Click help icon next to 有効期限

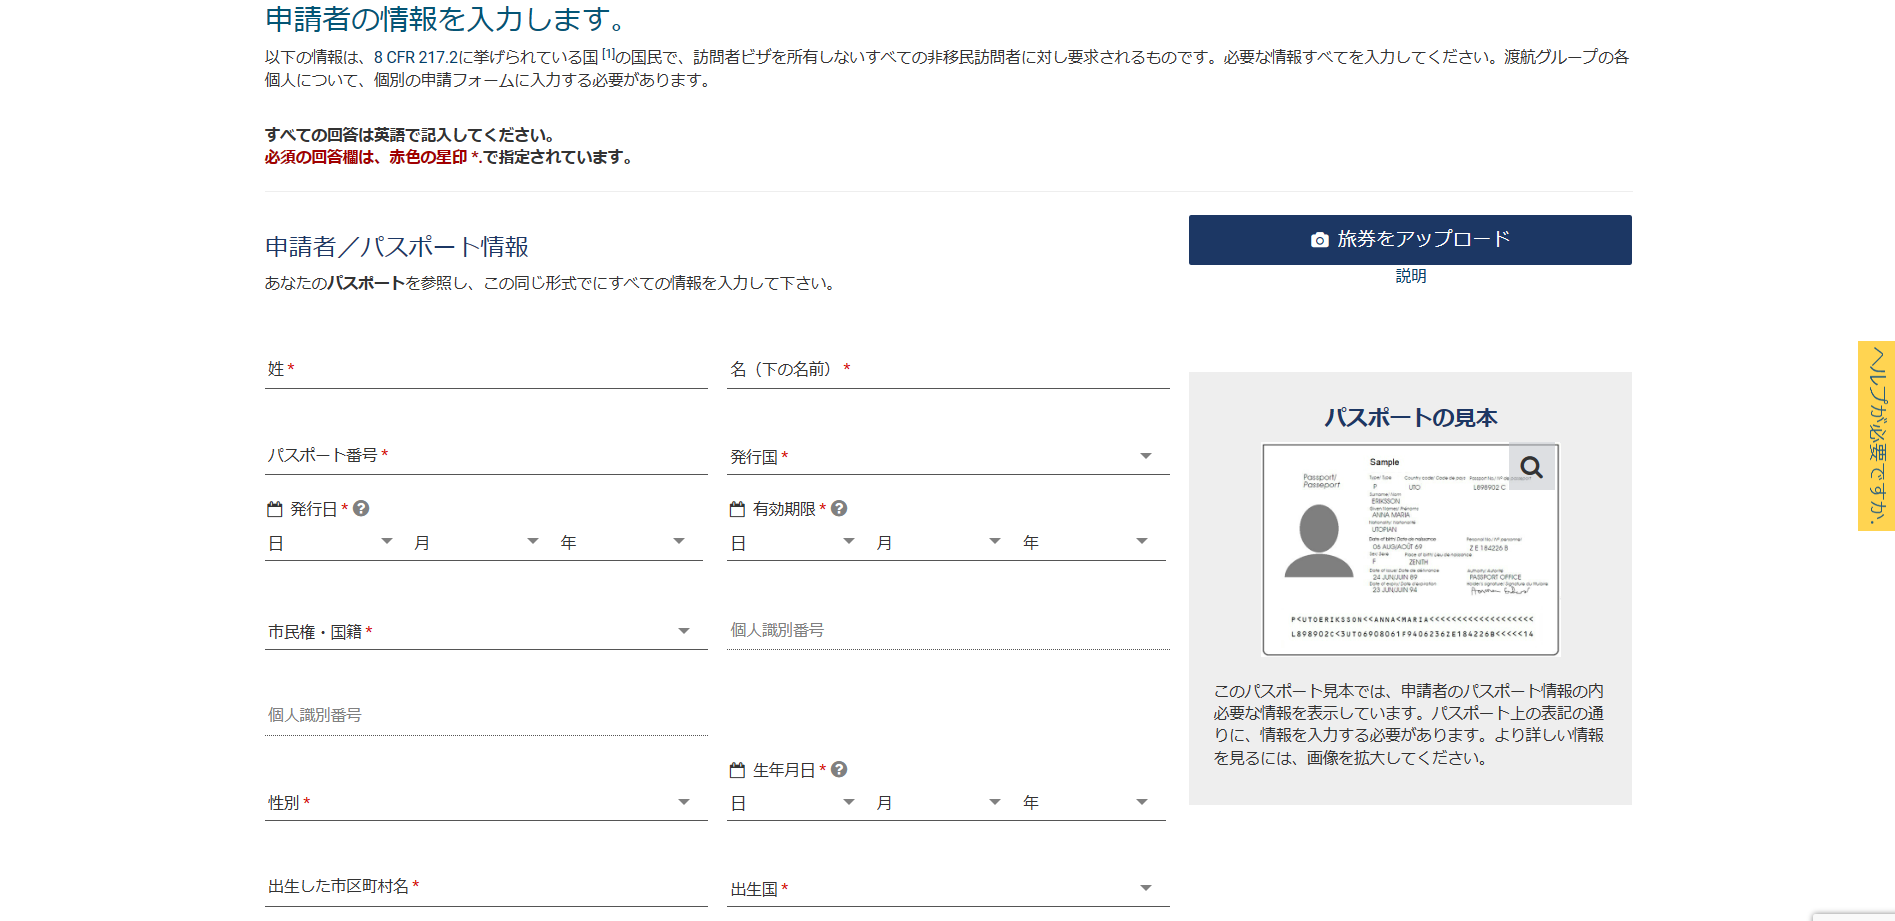pos(839,509)
